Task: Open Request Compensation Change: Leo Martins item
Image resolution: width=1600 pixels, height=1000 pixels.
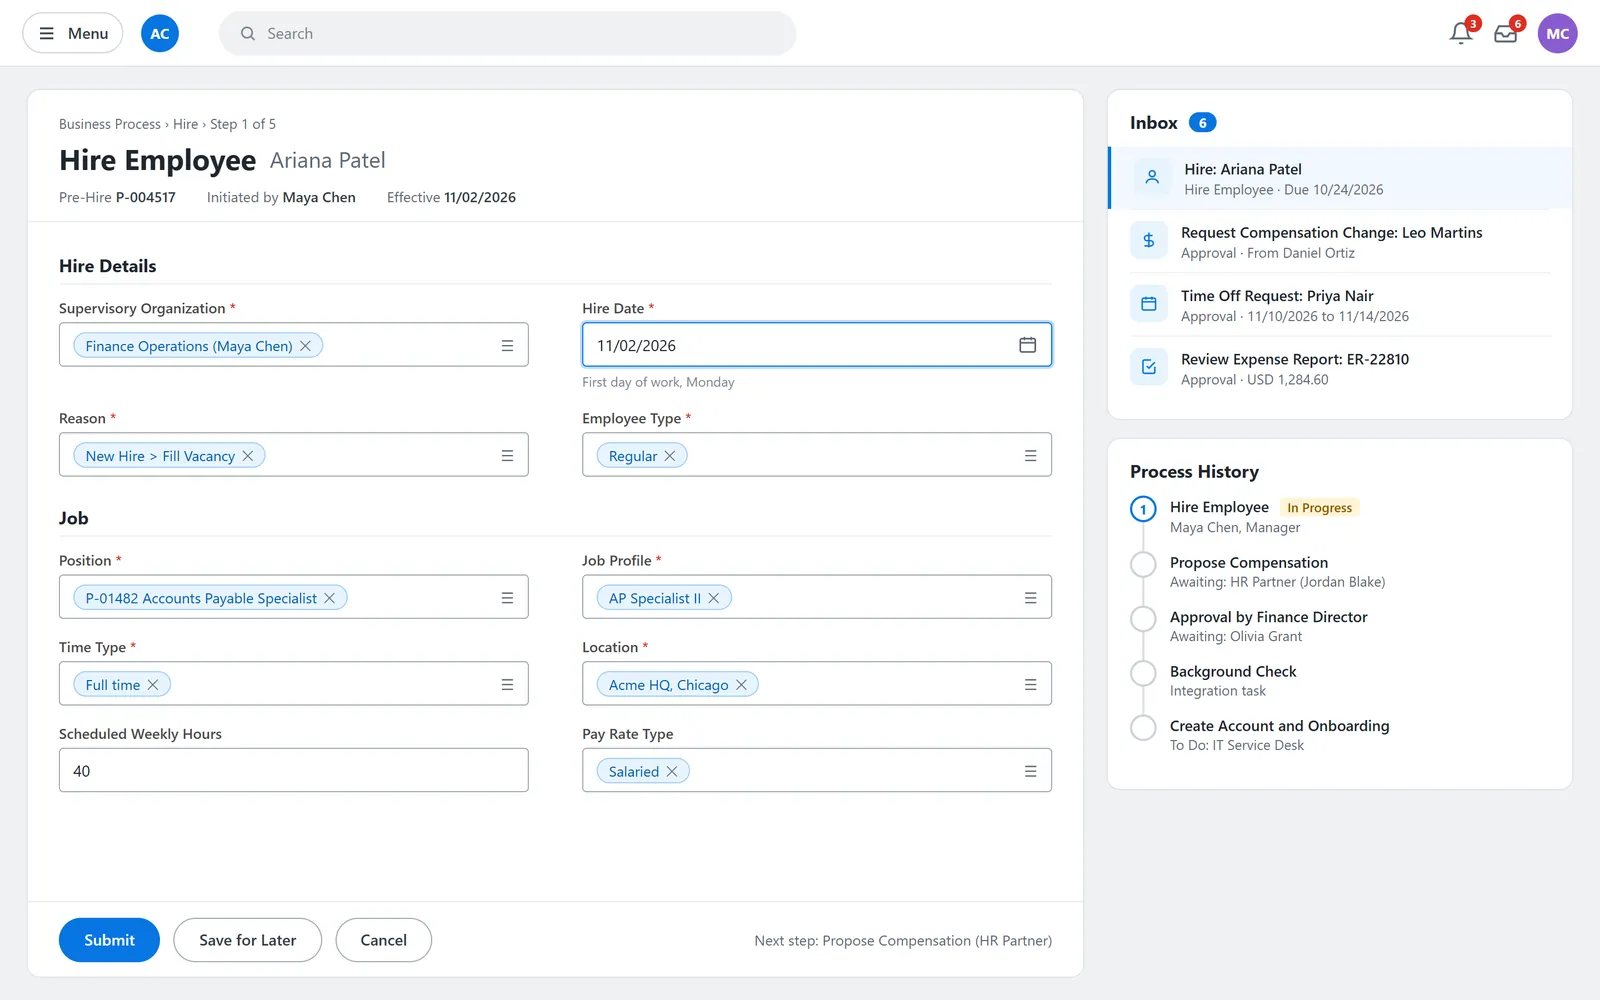Action: point(1340,242)
